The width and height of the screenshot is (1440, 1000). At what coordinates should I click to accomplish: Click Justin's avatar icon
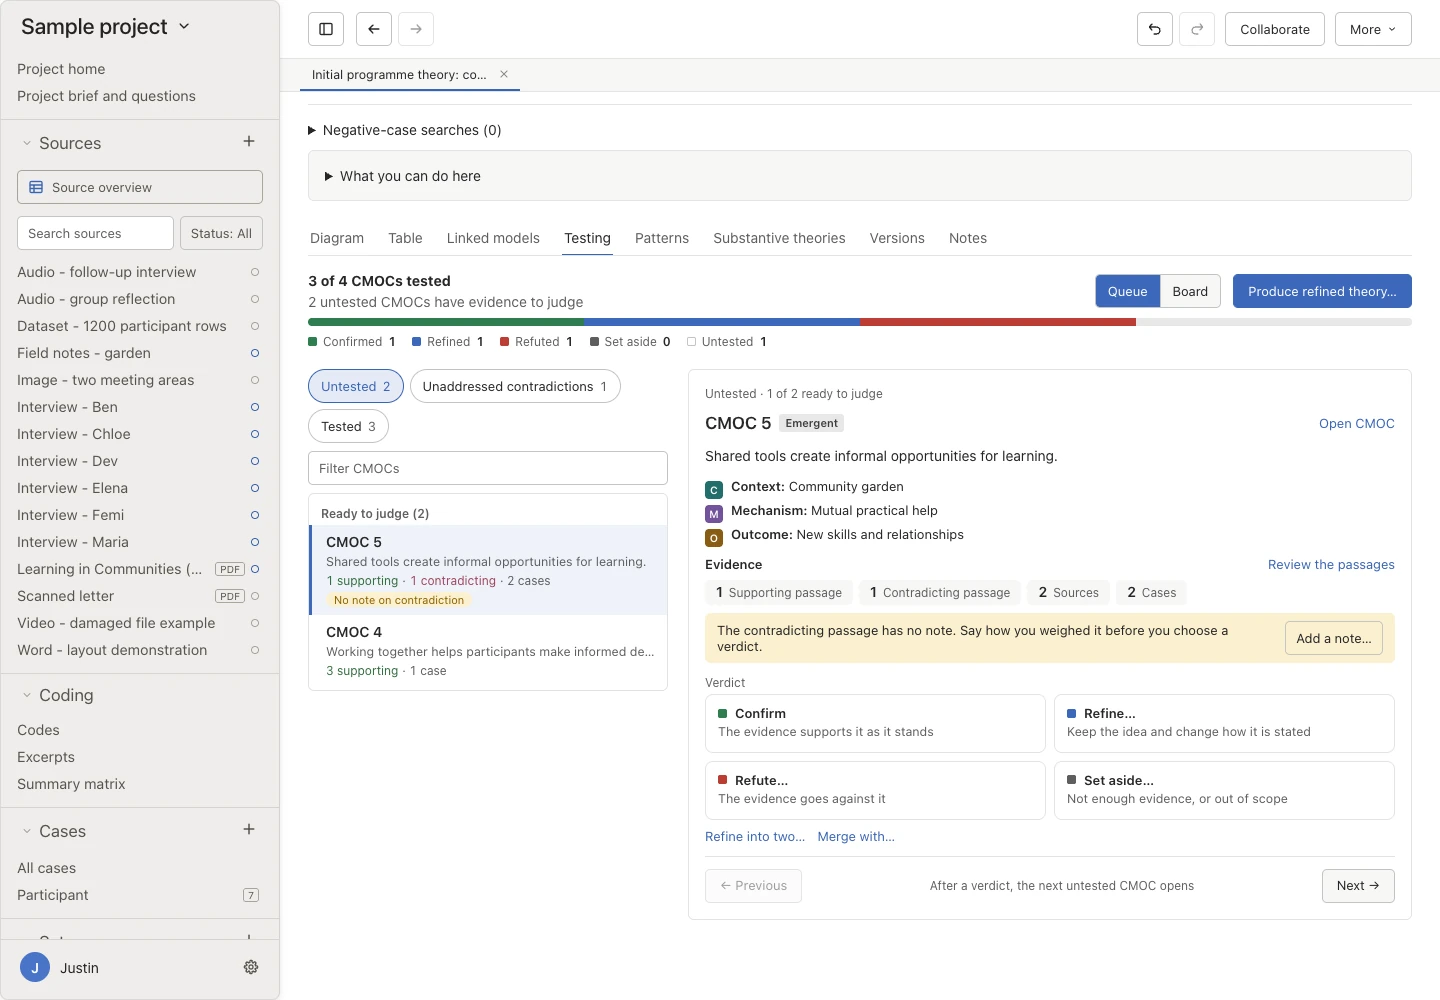pyautogui.click(x=35, y=968)
